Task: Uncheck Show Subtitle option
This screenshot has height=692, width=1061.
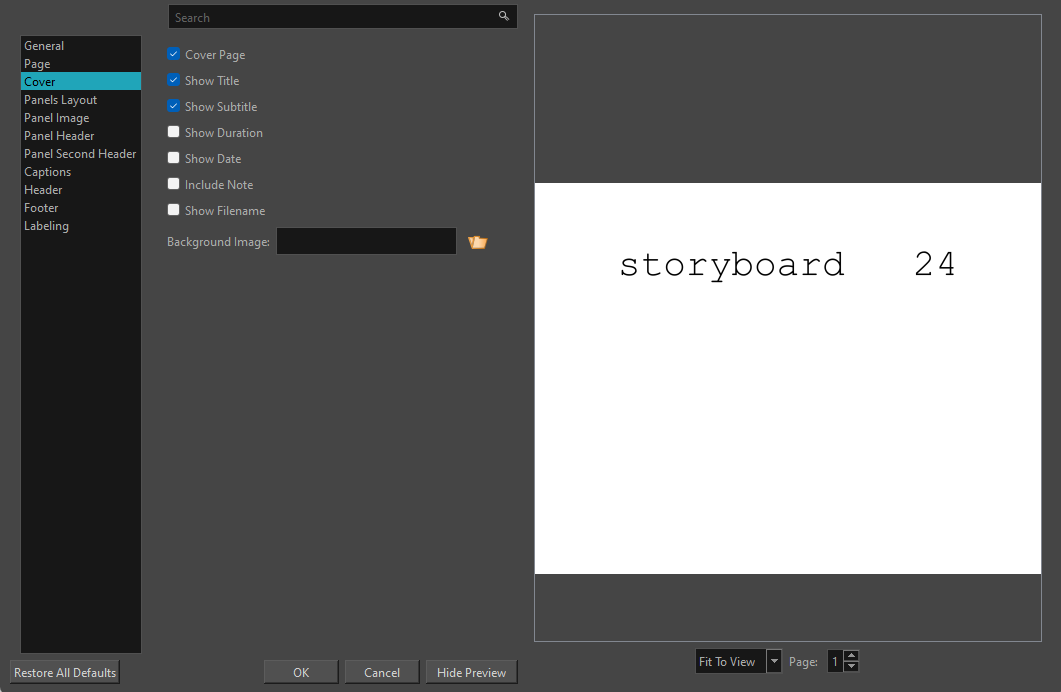Action: [173, 106]
